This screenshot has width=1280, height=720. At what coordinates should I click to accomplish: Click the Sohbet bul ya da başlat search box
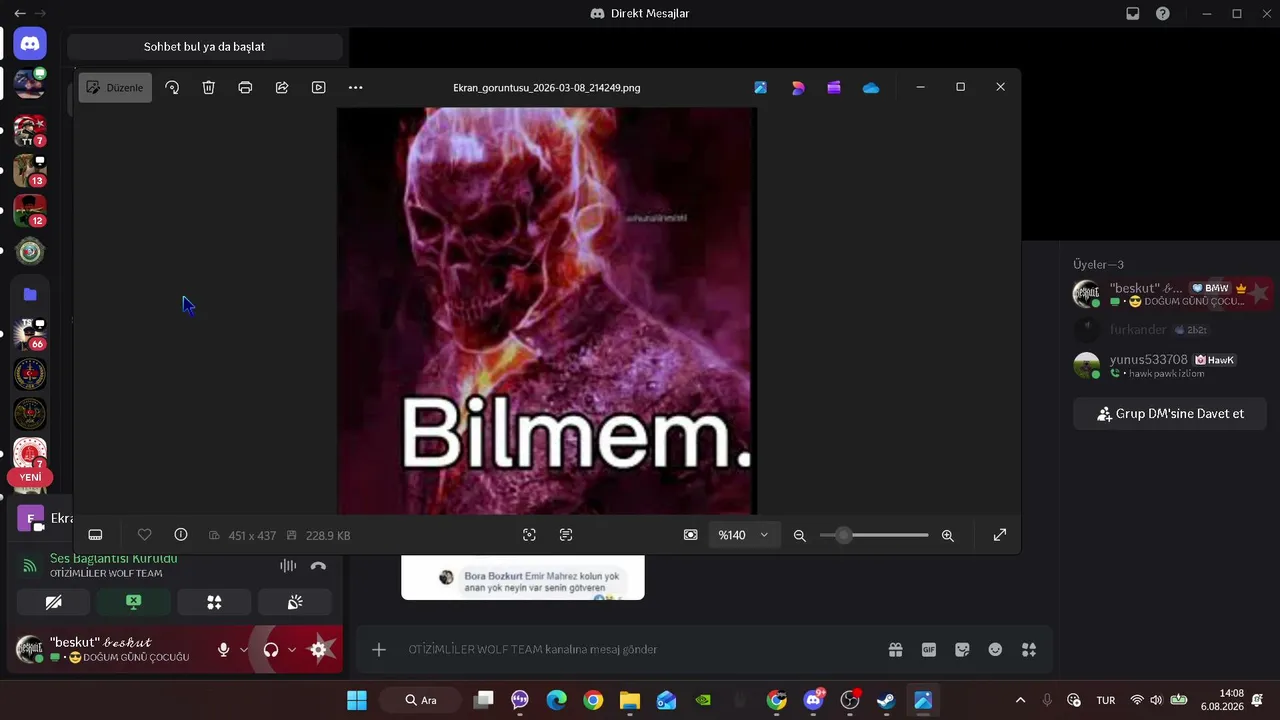204,47
